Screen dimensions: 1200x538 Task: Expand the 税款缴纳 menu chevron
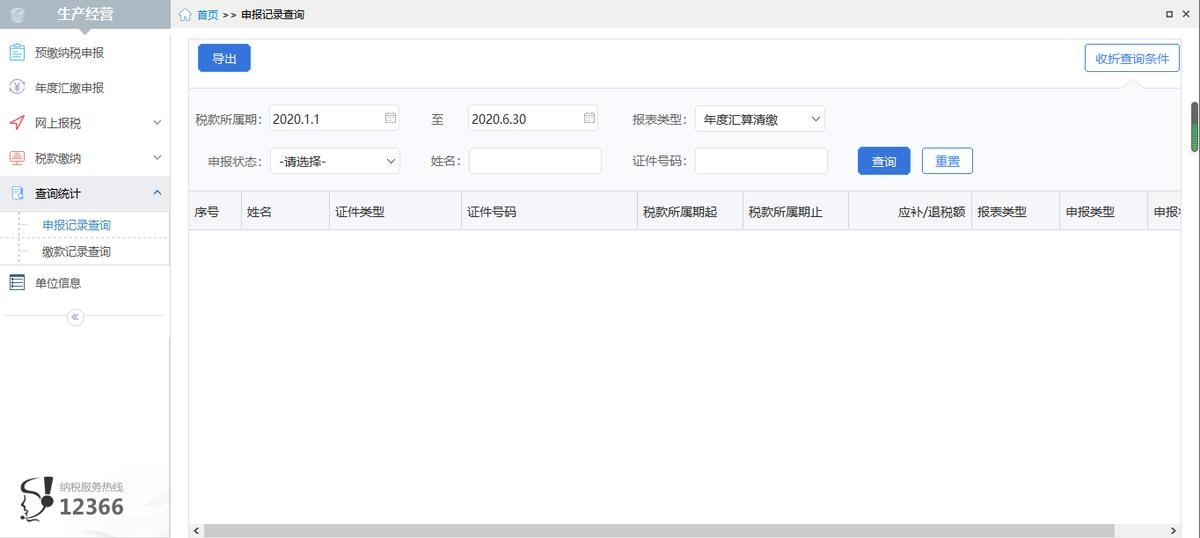tap(157, 158)
